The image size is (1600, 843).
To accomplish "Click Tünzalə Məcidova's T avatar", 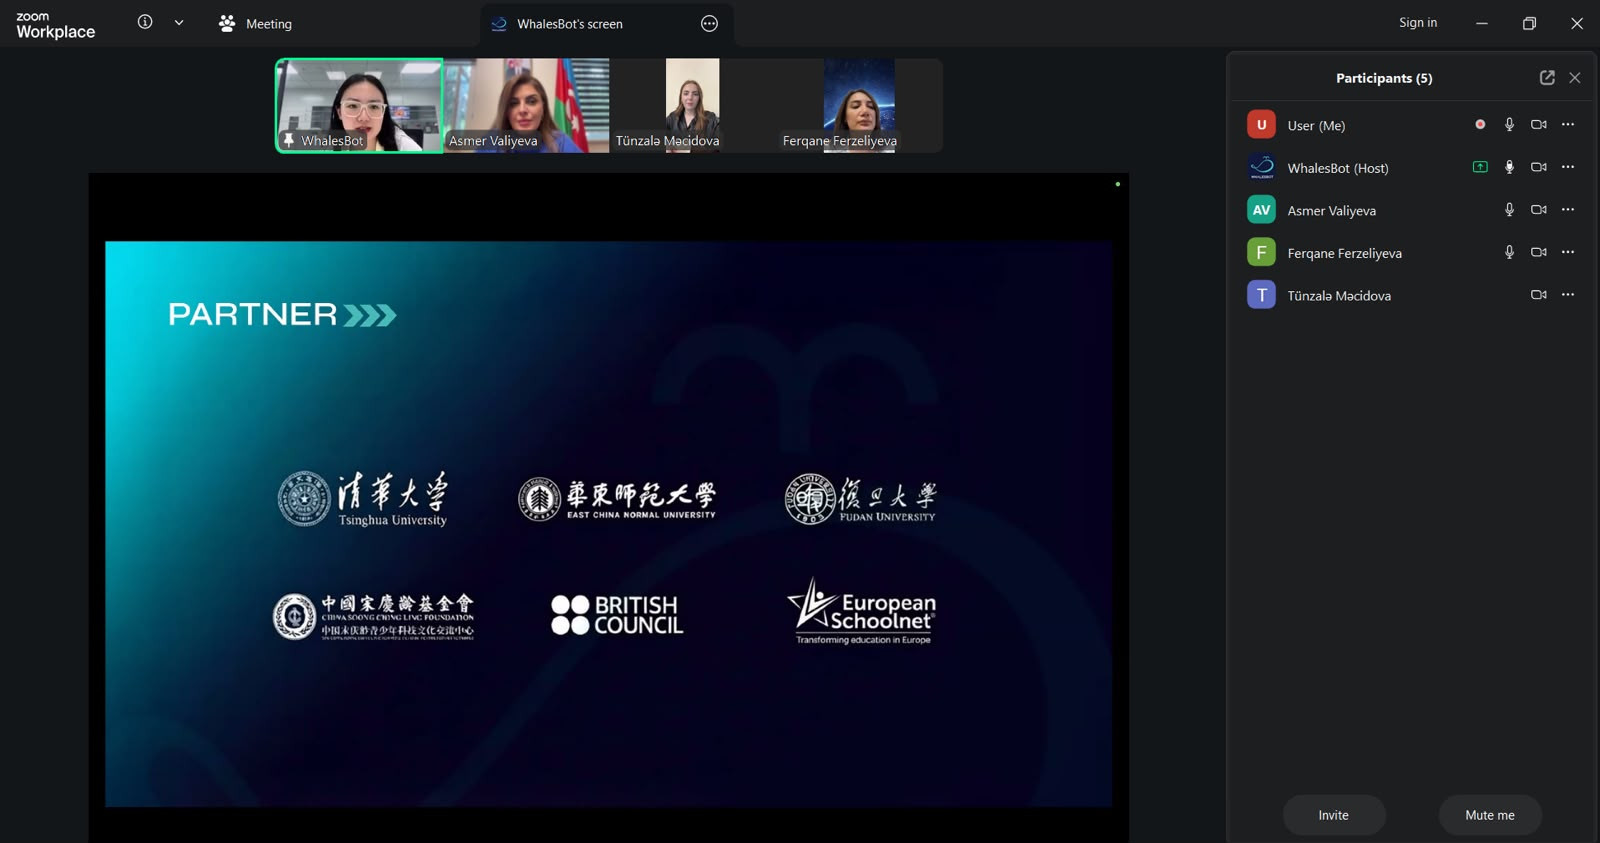I will pyautogui.click(x=1261, y=295).
